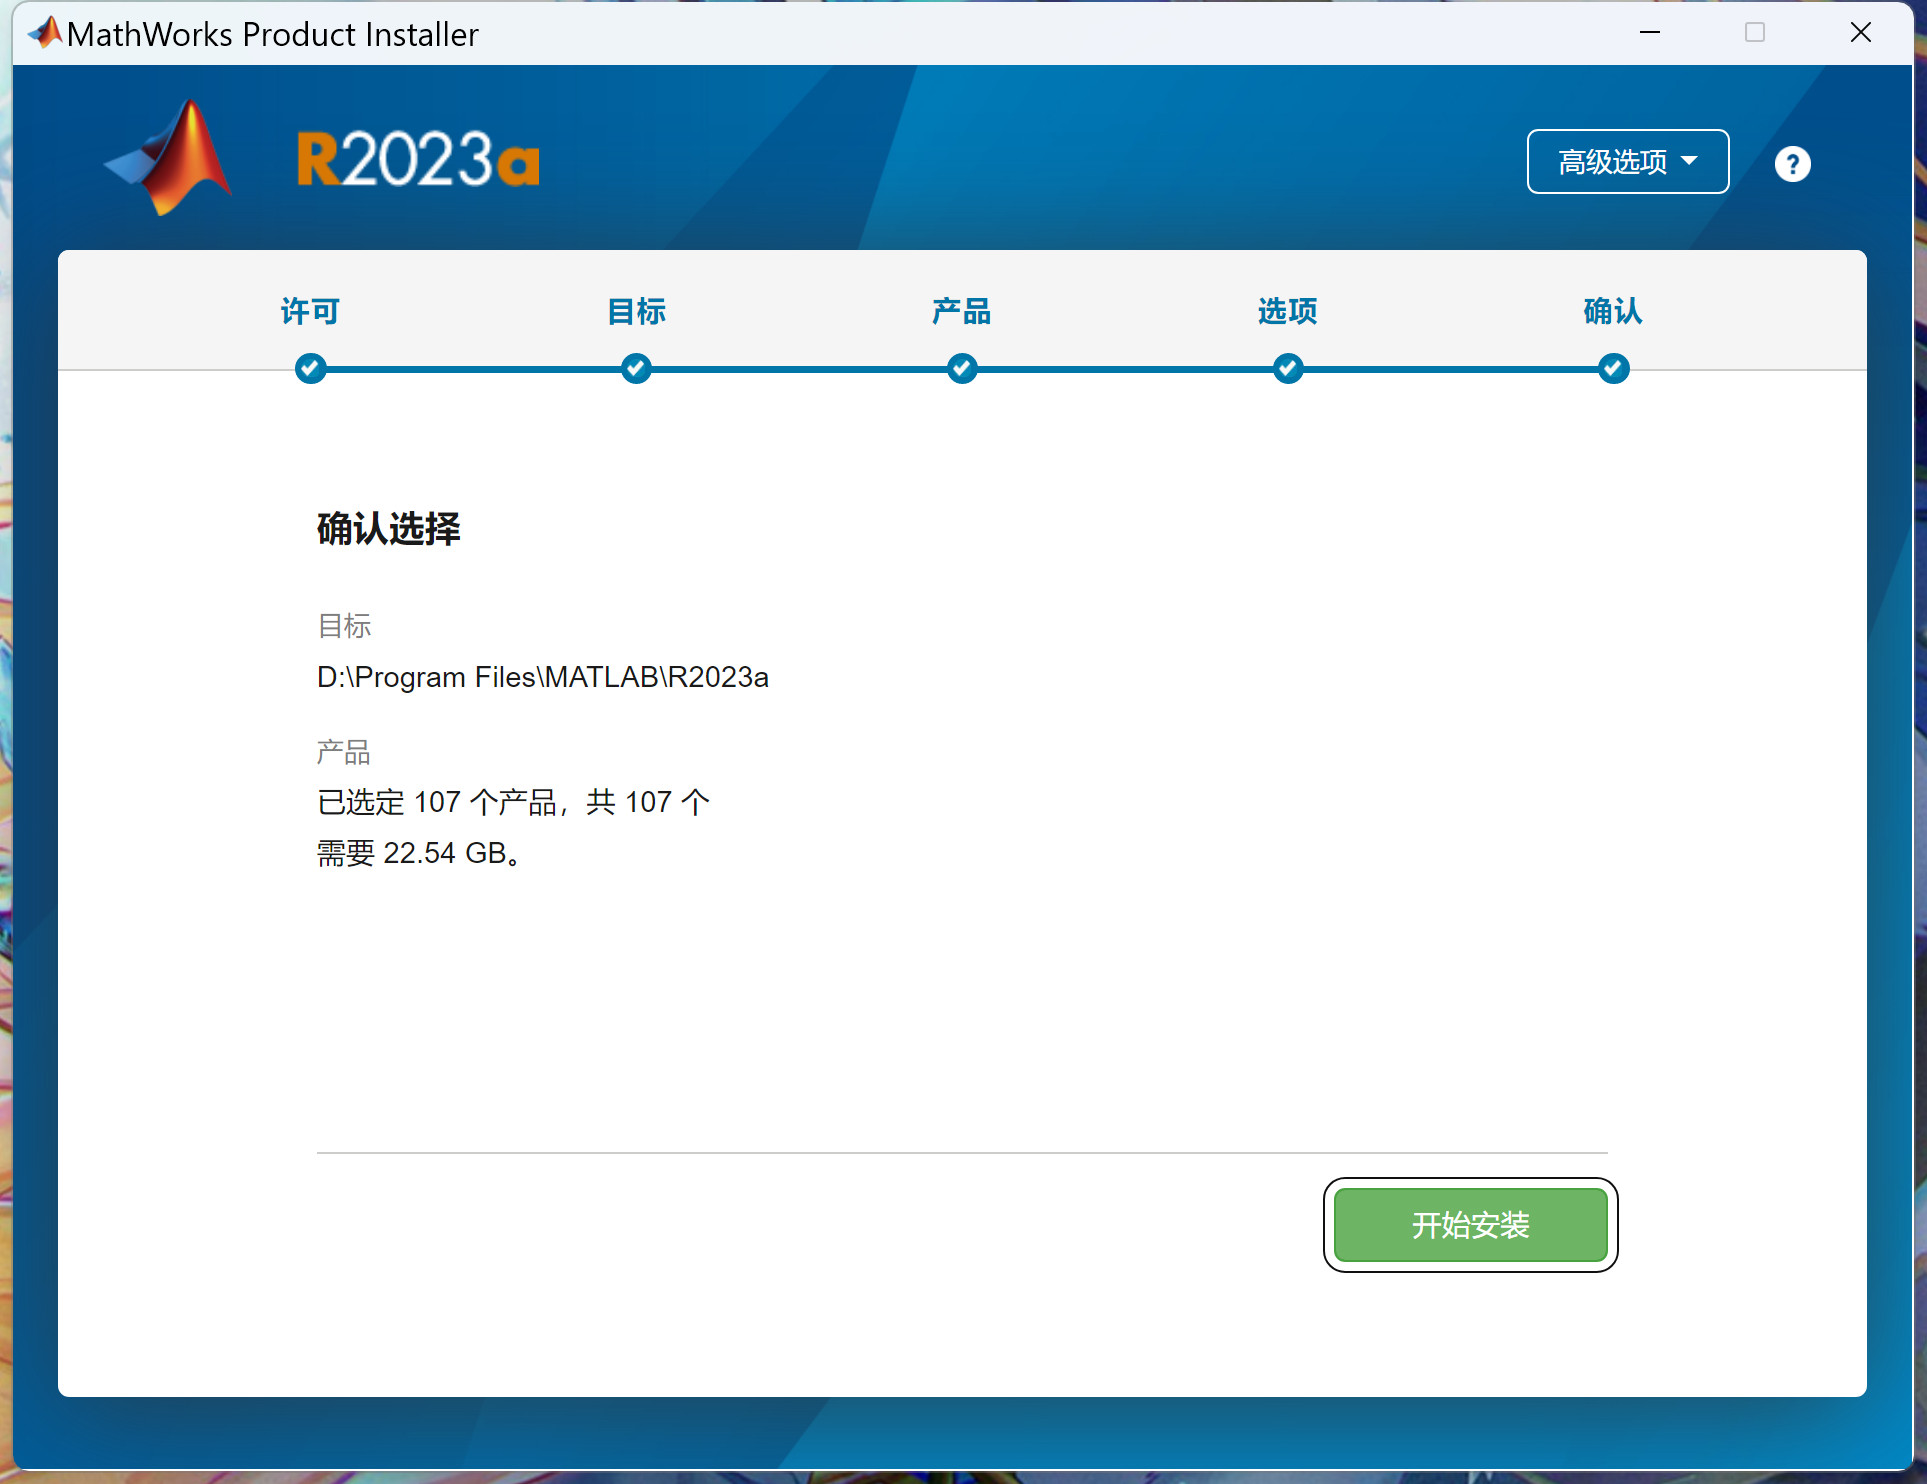
Task: Go to the 目标 step tab
Action: pyautogui.click(x=636, y=311)
